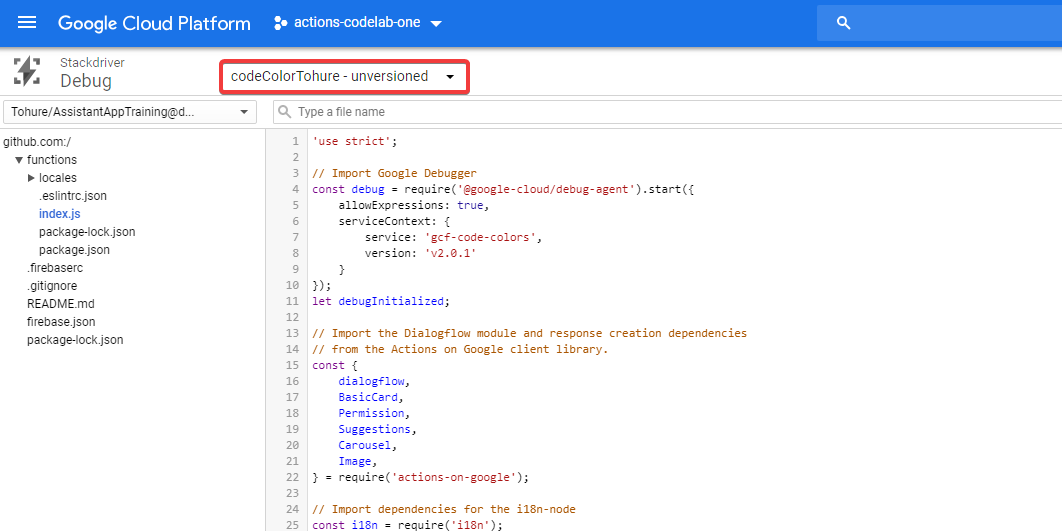Image resolution: width=1062 pixels, height=531 pixels.
Task: Click the '@google-cloud/debug-agent' string
Action: coord(545,189)
